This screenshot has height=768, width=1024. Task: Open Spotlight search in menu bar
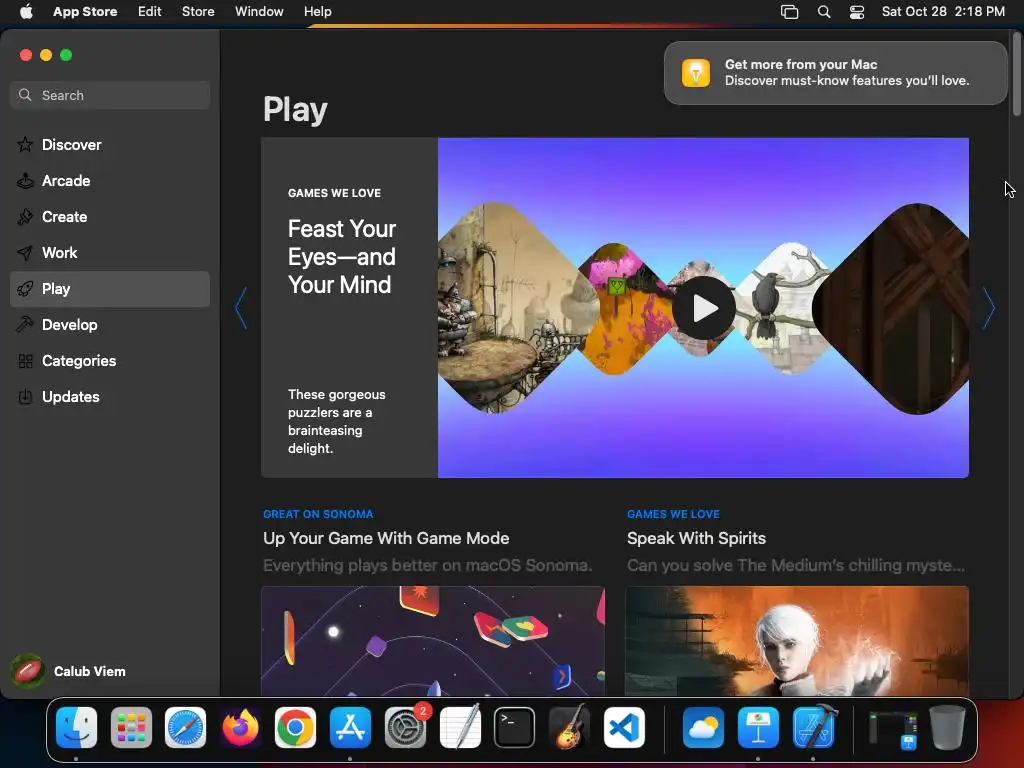[x=824, y=12]
